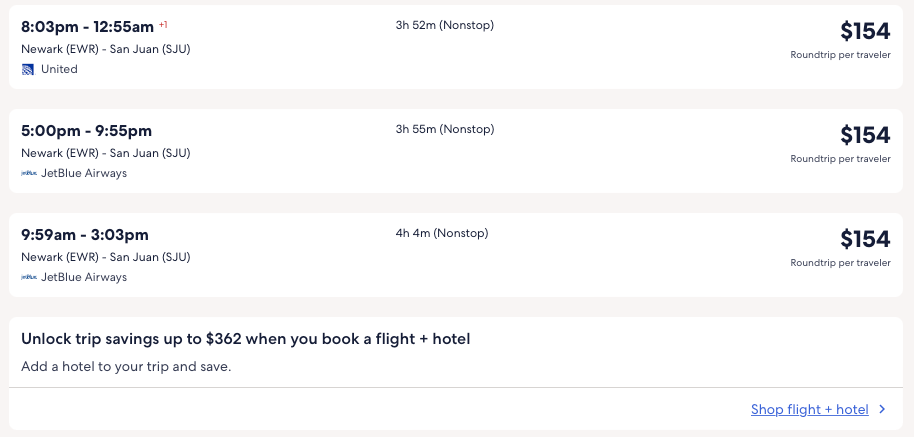Click JetBlue logo on 5:00pm flight
Screen dimensions: 914x437
[29, 173]
